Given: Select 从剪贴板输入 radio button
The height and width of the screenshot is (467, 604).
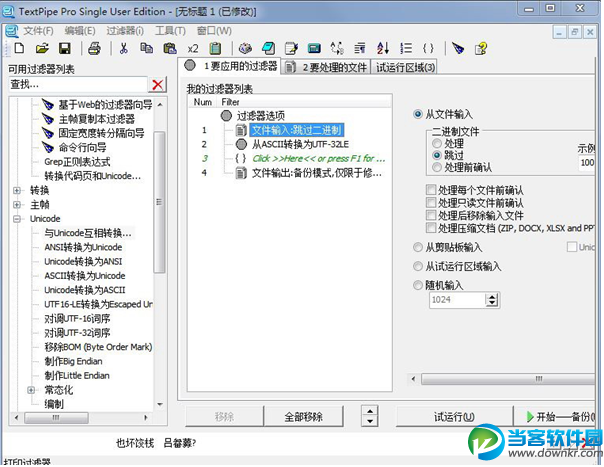Looking at the screenshot, I should pos(418,247).
